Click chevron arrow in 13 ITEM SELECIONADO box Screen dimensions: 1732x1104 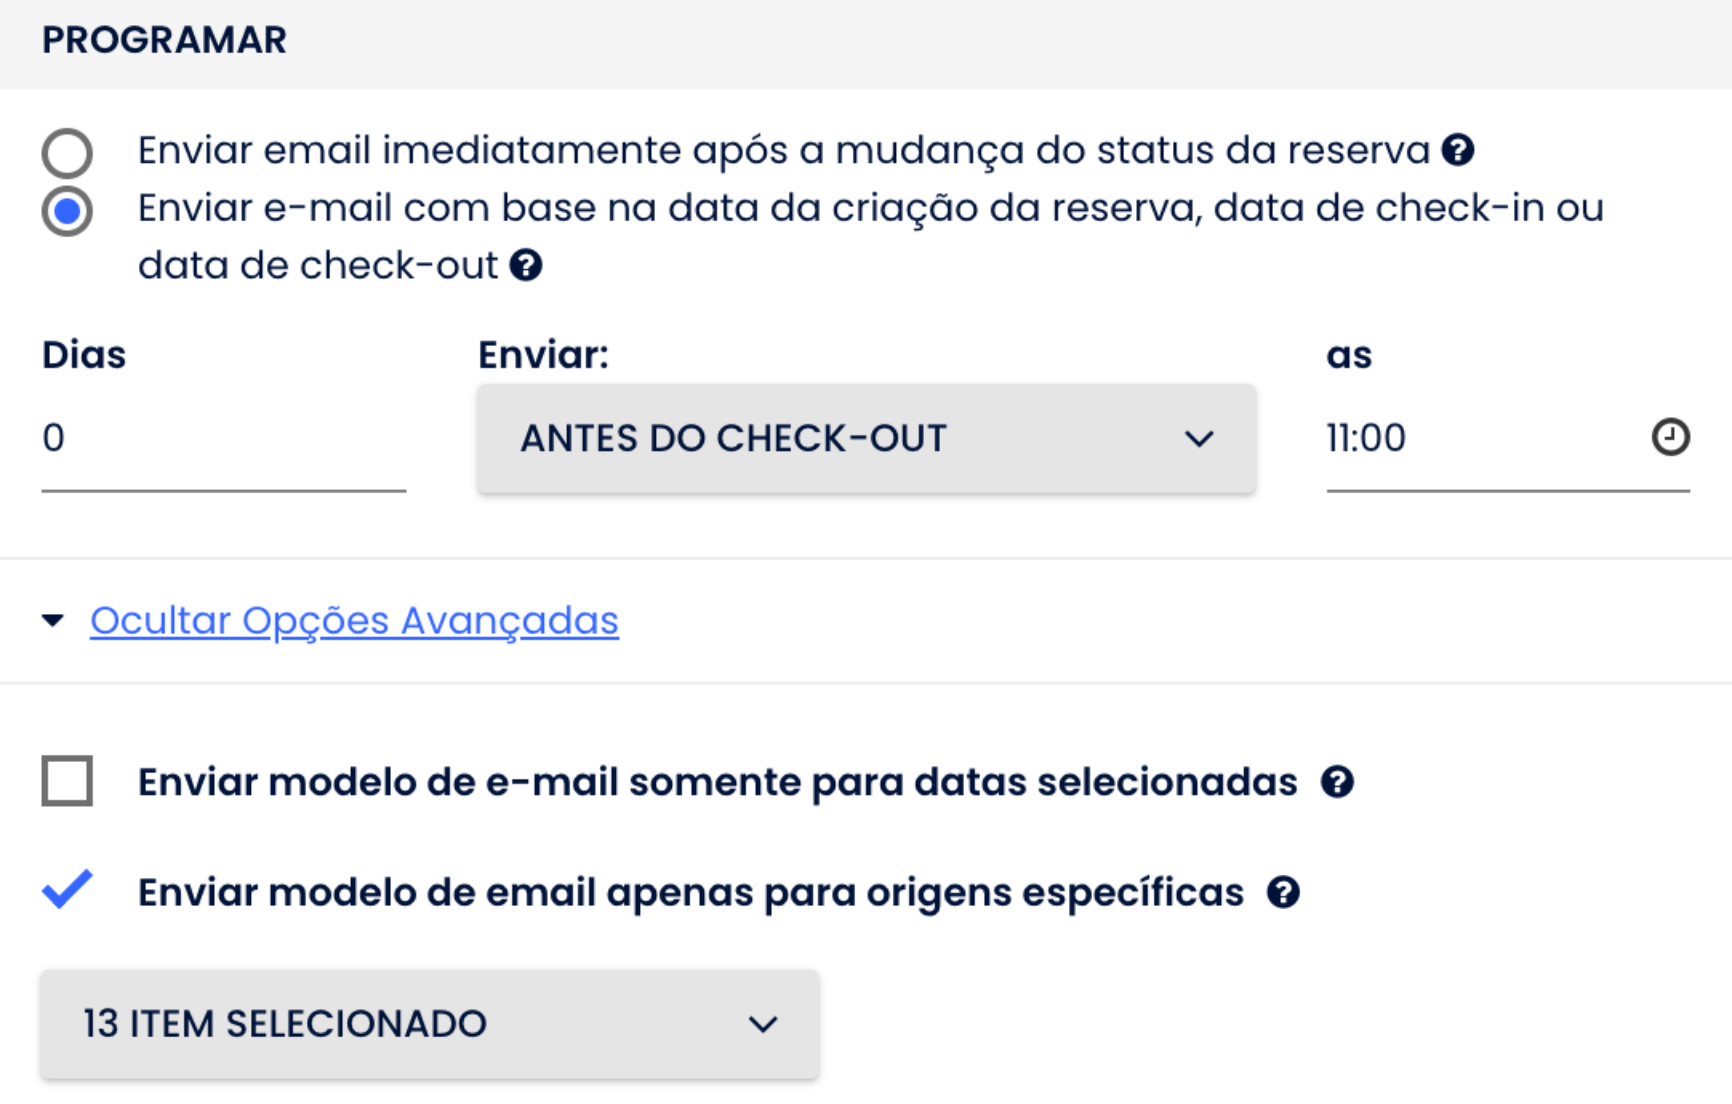[x=763, y=1024]
